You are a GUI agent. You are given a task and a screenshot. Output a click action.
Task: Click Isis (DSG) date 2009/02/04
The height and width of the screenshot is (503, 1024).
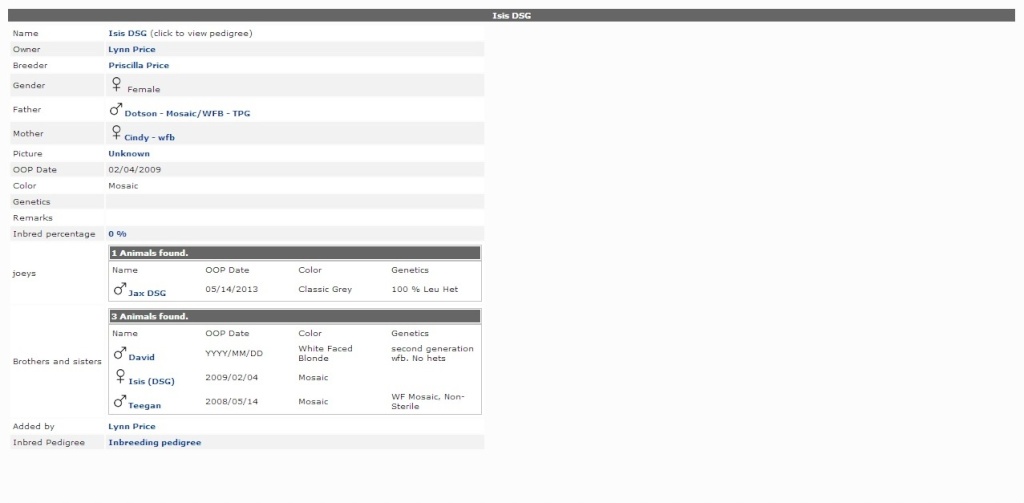pyautogui.click(x=232, y=378)
